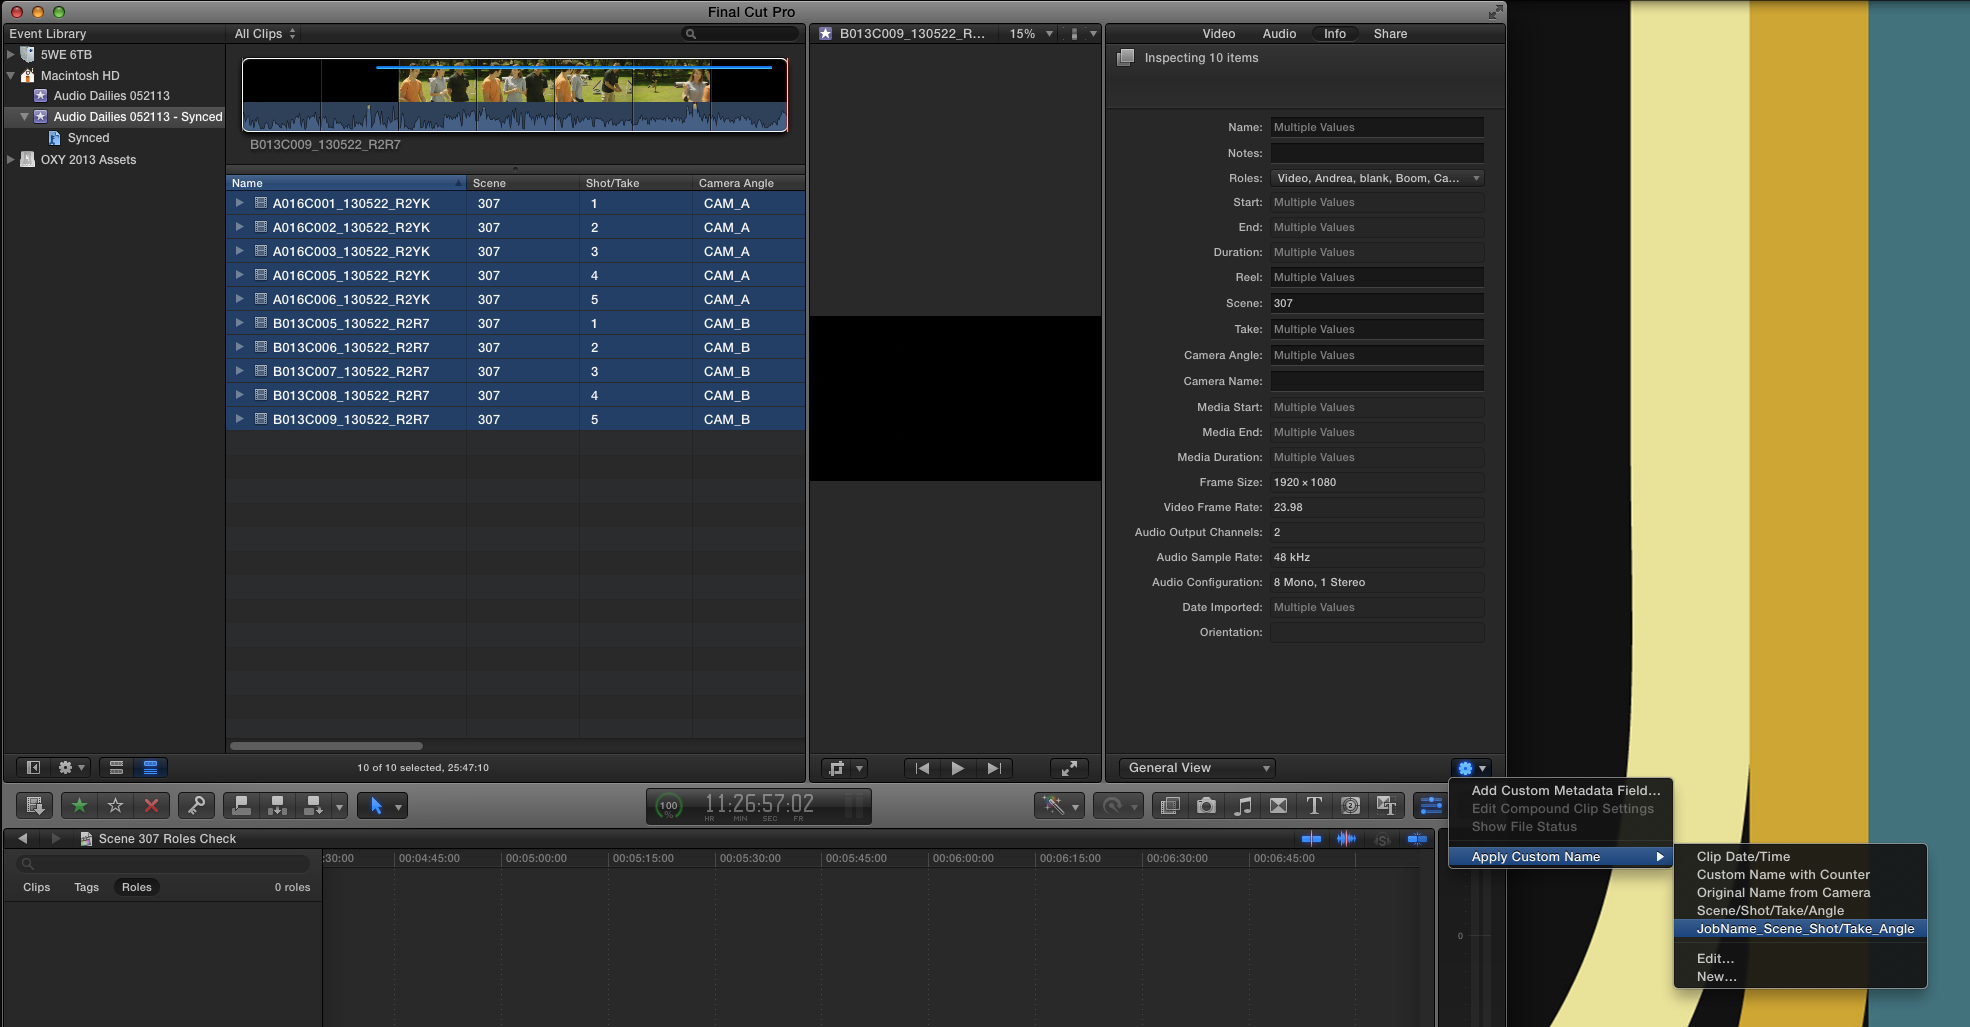
Task: Open the Keyword Editor key icon
Action: coord(196,805)
